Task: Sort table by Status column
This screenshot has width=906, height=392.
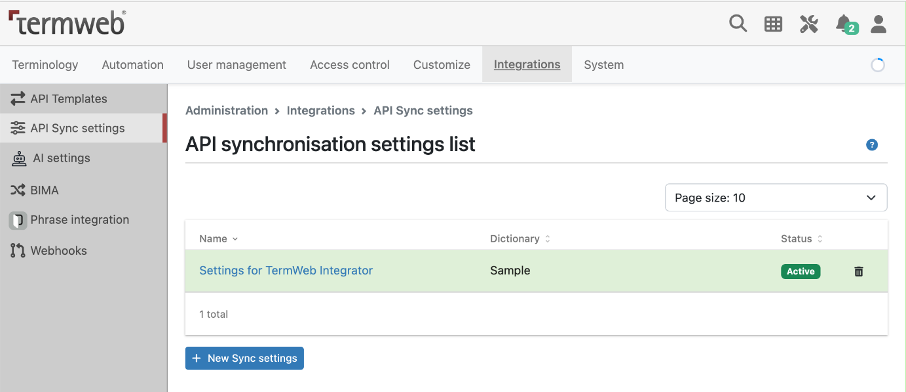Action: pyautogui.click(x=801, y=239)
